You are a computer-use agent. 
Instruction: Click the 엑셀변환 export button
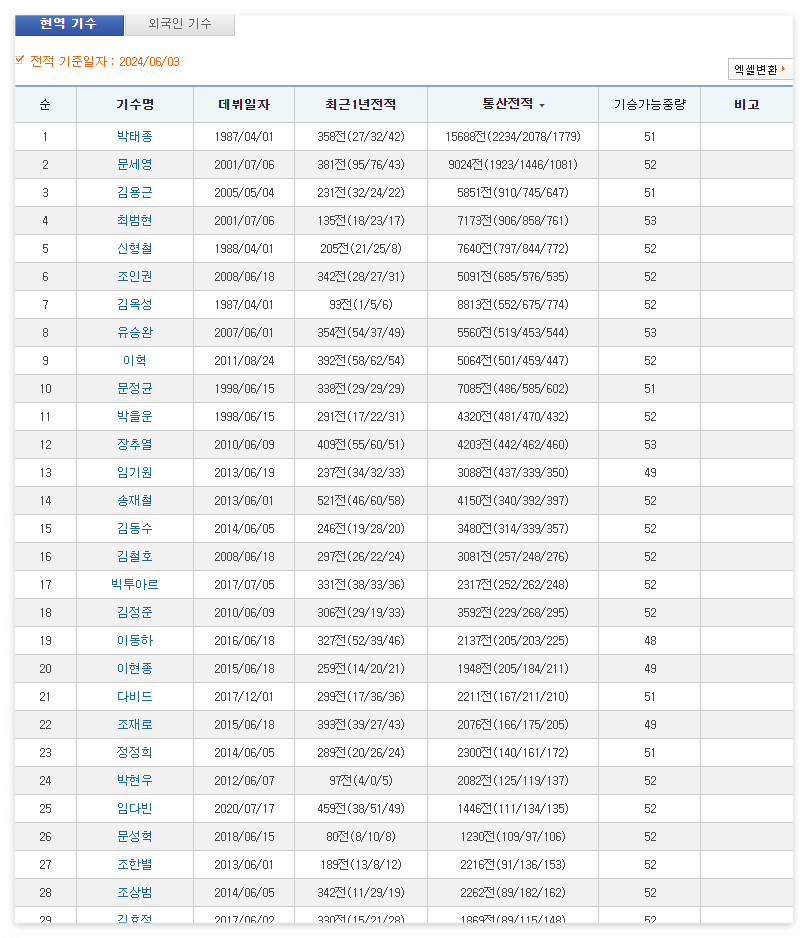[757, 70]
